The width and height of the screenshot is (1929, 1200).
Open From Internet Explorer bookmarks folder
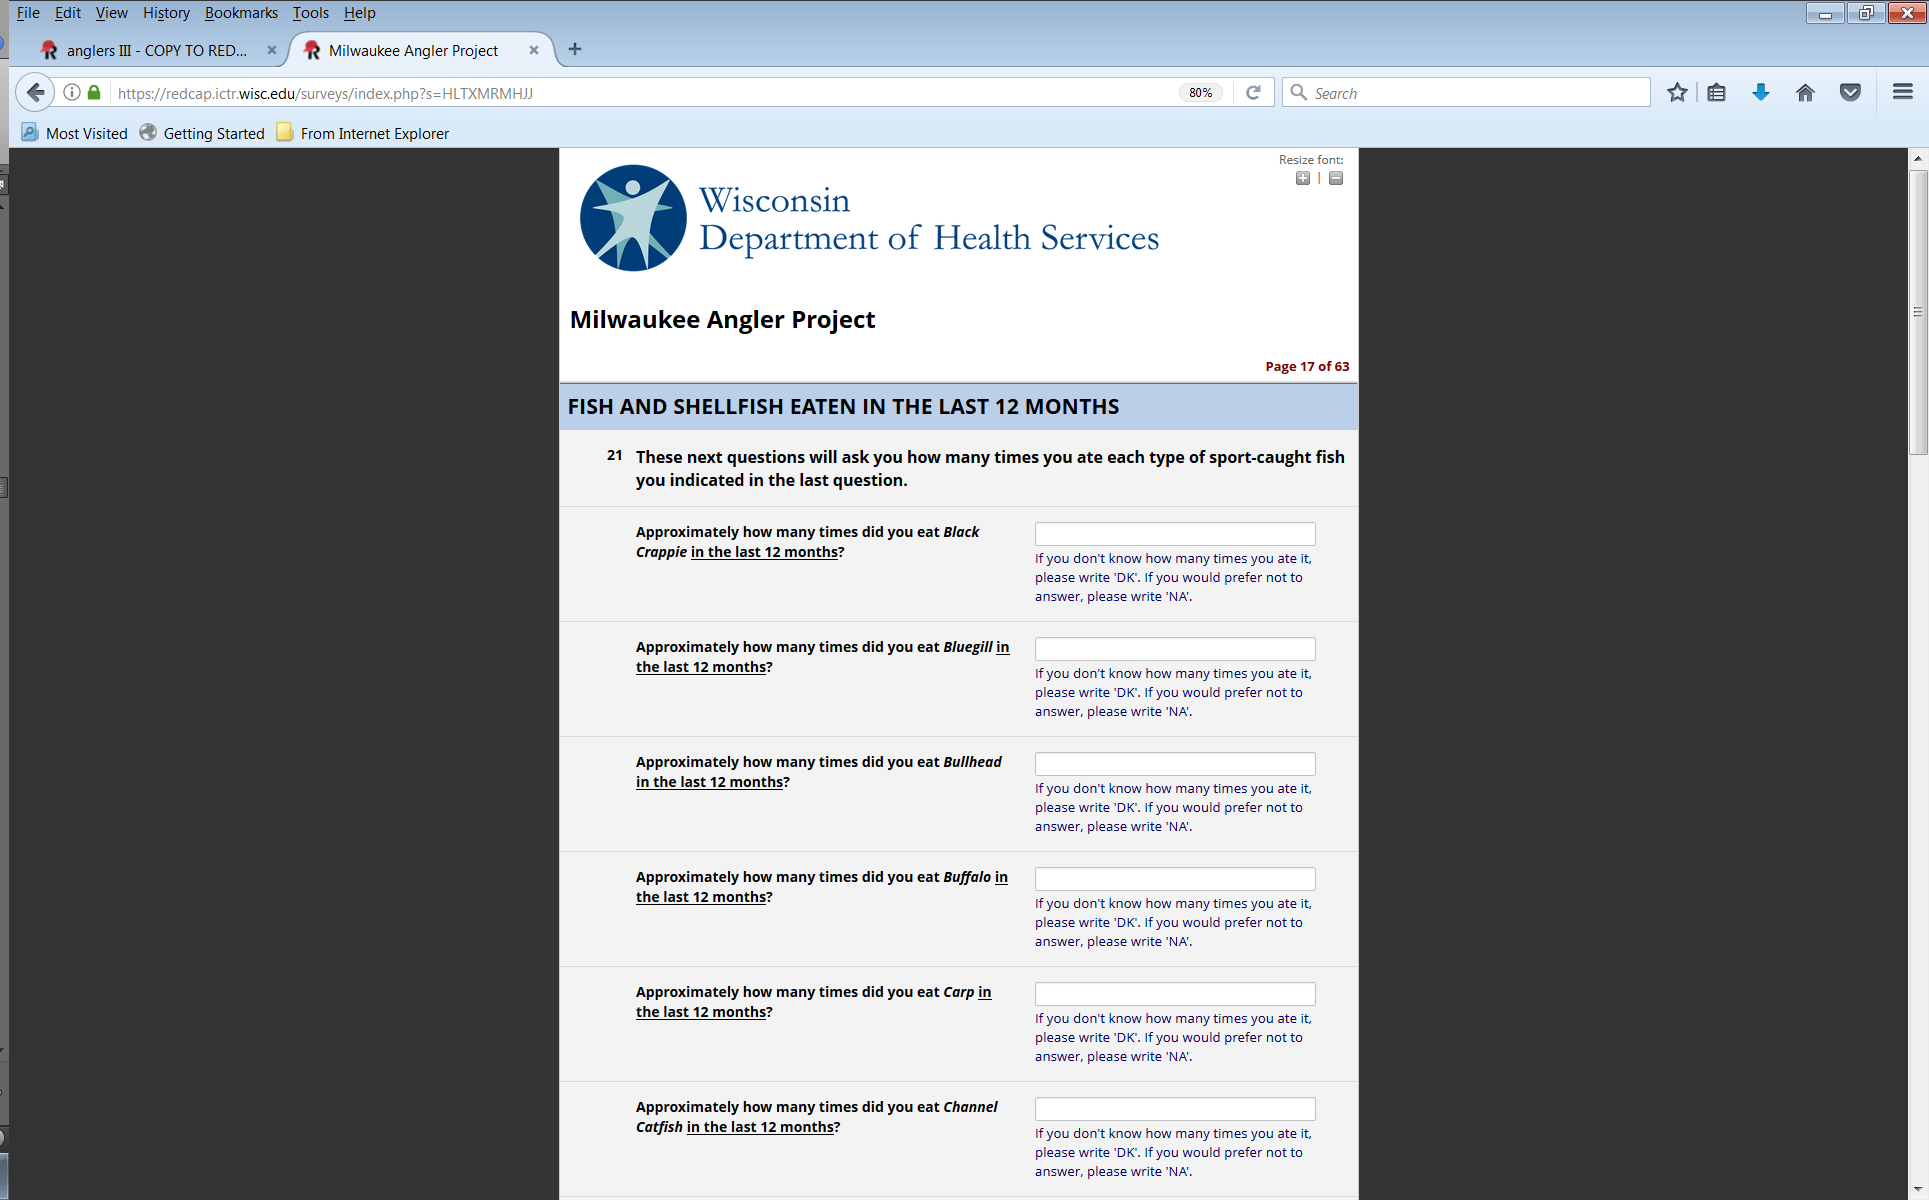(363, 133)
